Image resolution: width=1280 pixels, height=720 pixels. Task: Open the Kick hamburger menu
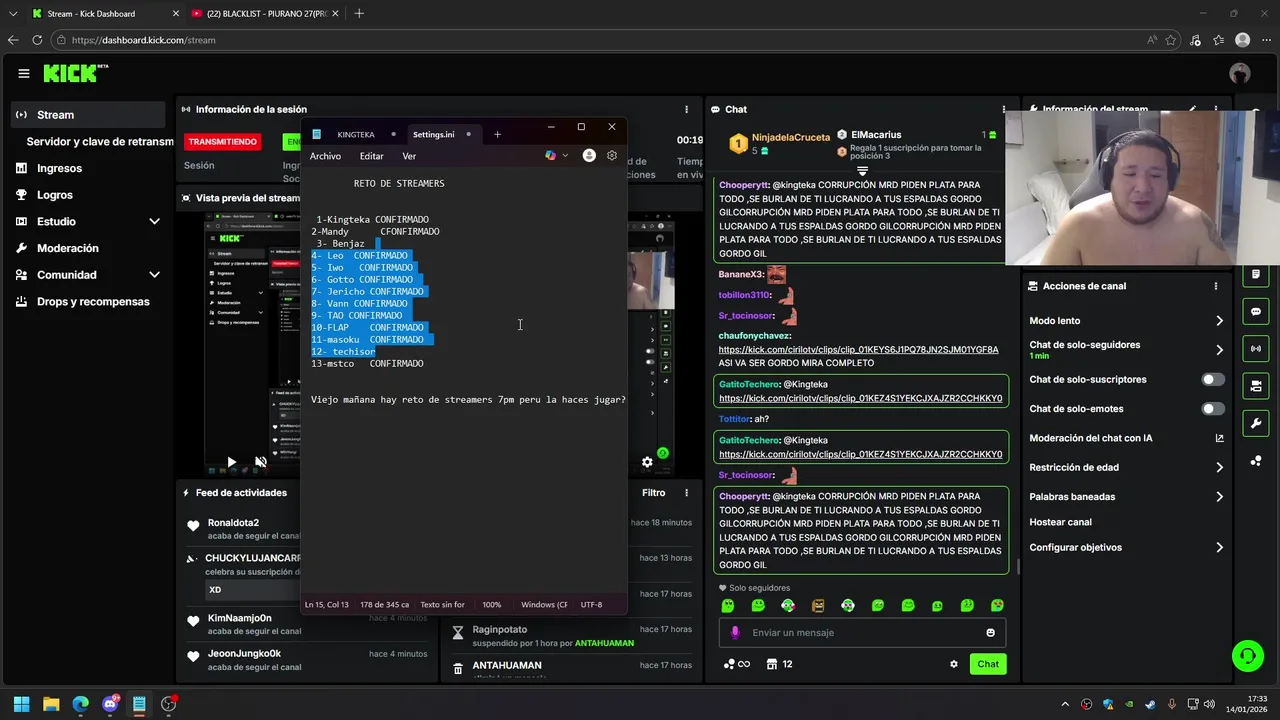pos(23,73)
